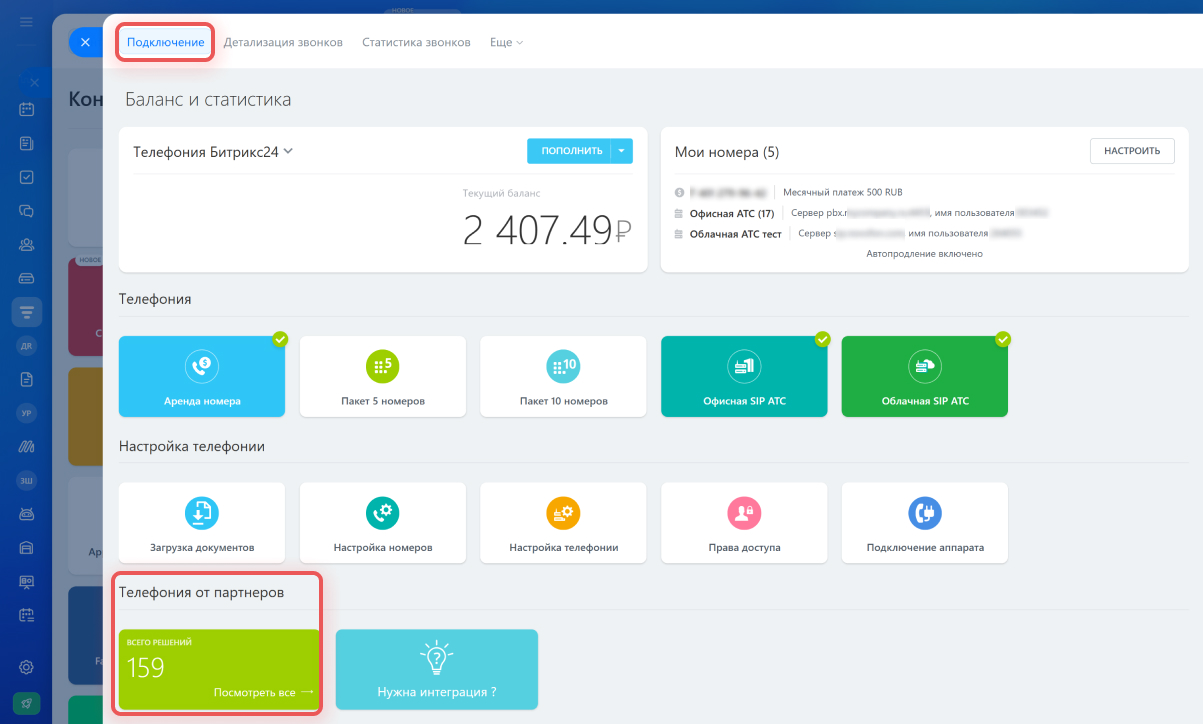Select the Пакет 10 номеров tile
Image resolution: width=1203 pixels, height=724 pixels.
563,376
